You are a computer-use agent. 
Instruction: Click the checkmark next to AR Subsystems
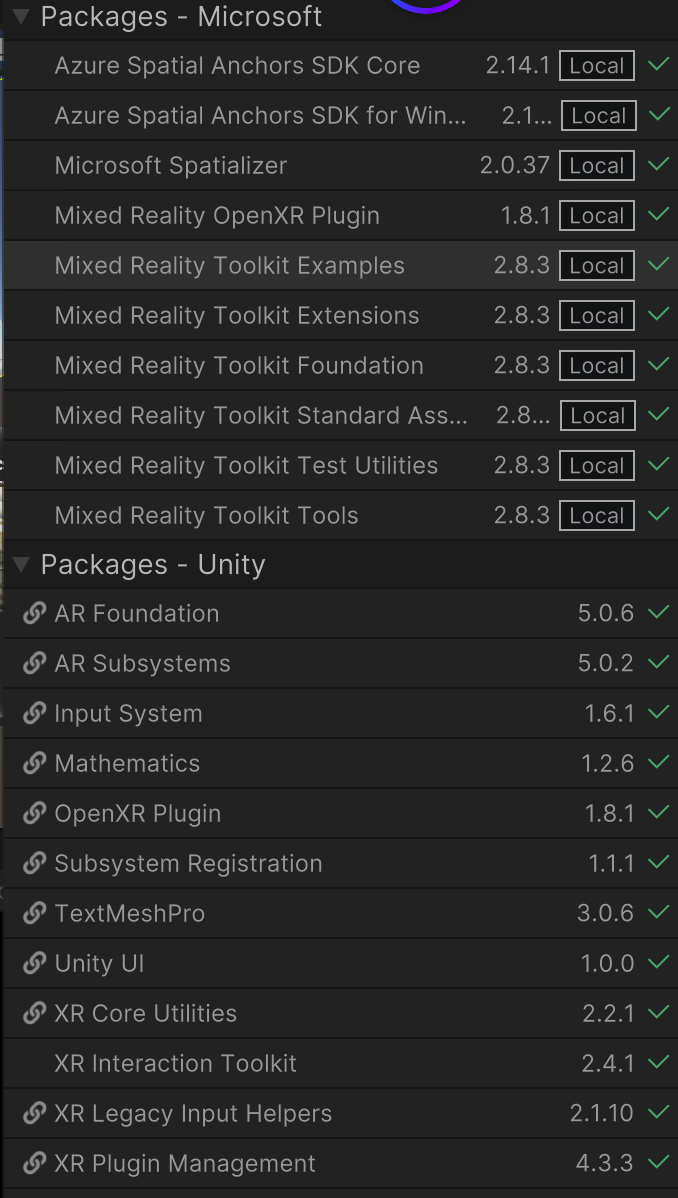coord(658,663)
